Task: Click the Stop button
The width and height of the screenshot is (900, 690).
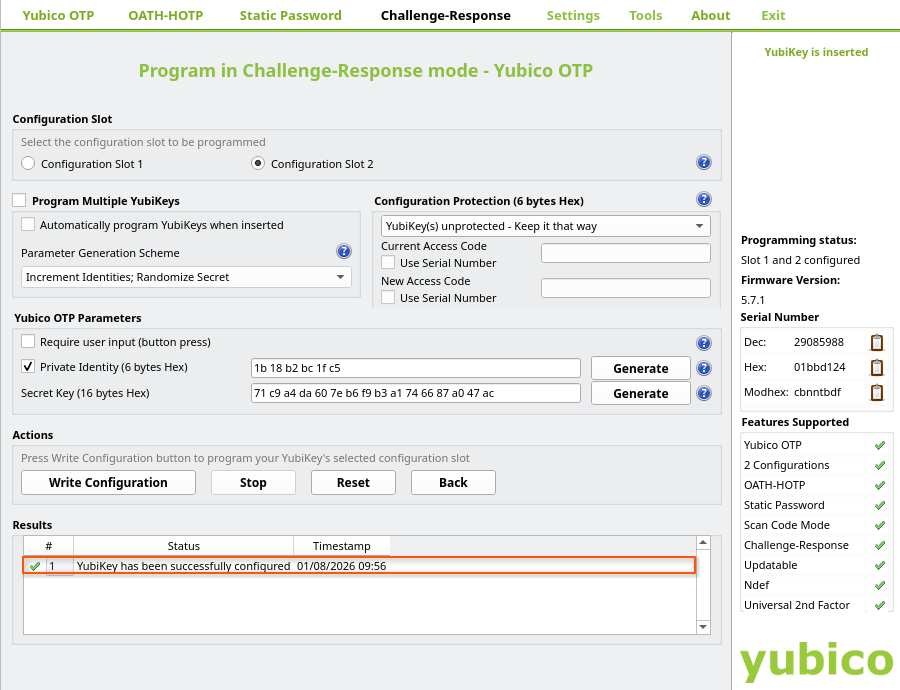Action: (x=253, y=483)
